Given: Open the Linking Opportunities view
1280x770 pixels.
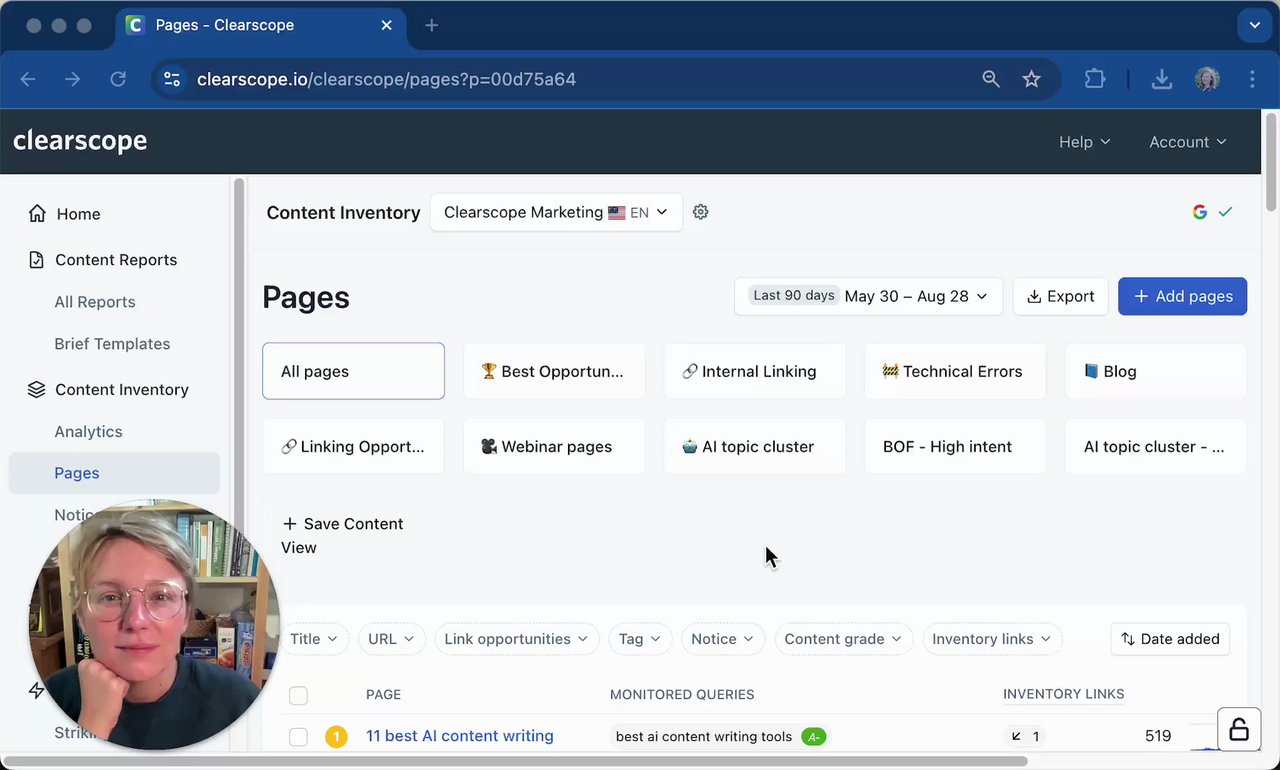Looking at the screenshot, I should pyautogui.click(x=353, y=447).
